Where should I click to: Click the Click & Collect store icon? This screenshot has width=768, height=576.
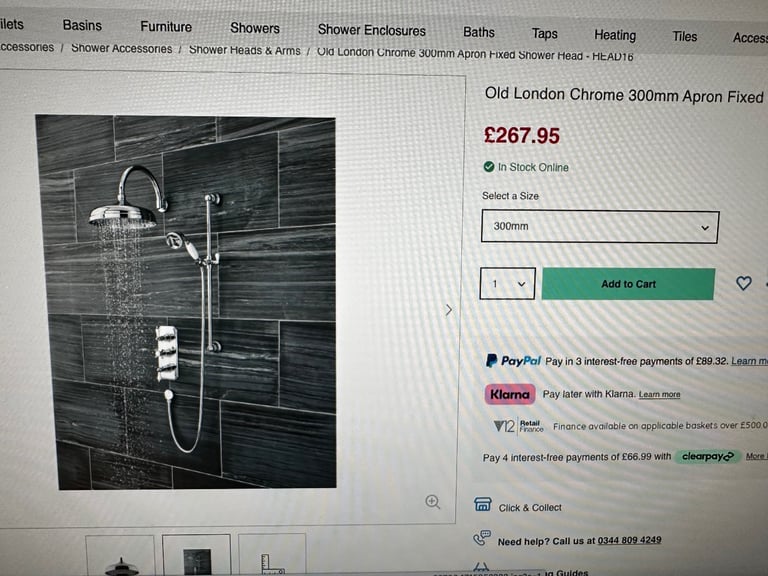[x=482, y=504]
